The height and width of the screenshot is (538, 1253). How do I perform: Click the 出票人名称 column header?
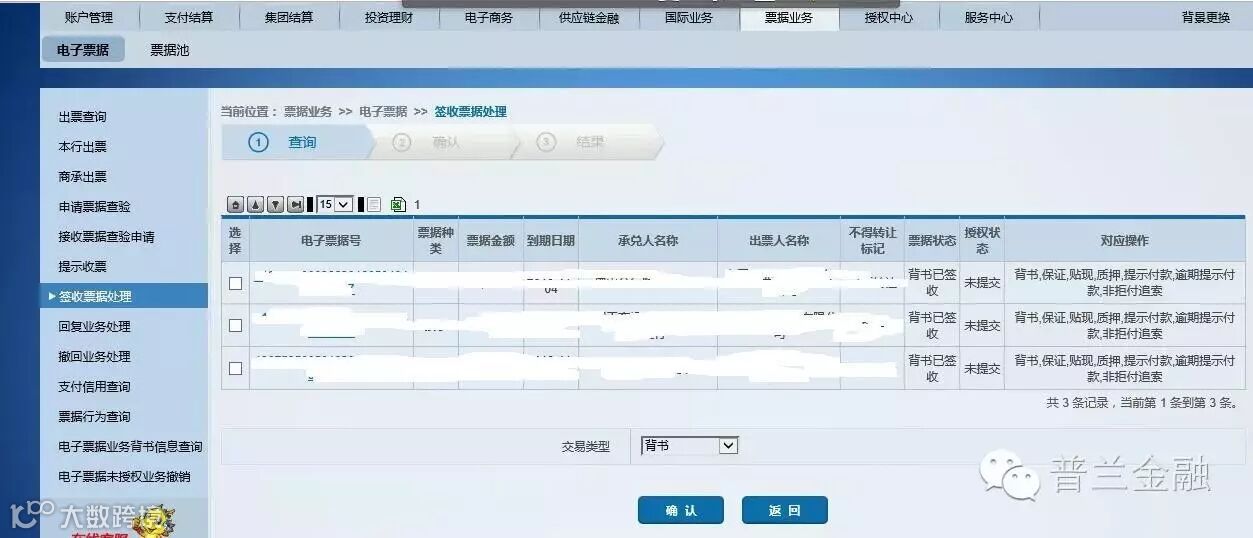779,241
